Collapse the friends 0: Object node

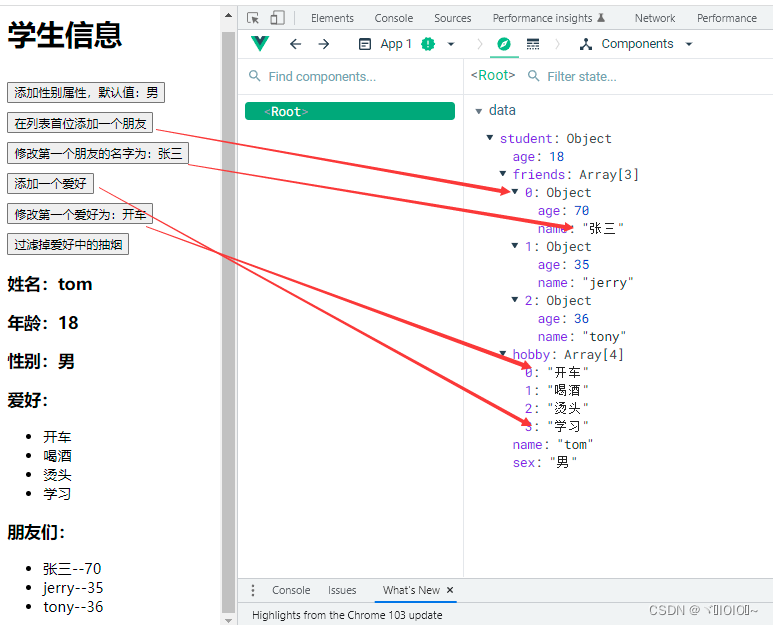[515, 192]
